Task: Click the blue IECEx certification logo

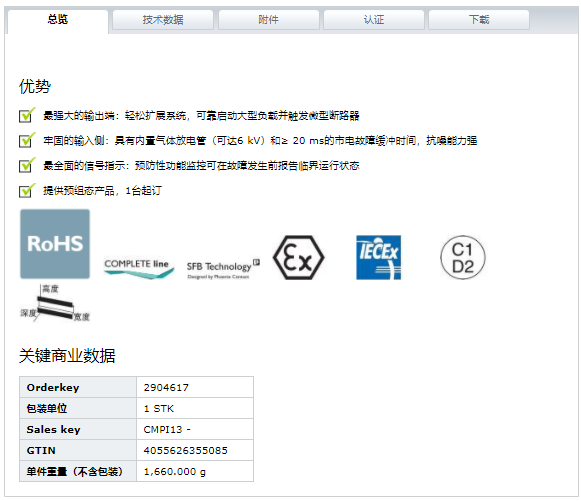Action: click(378, 258)
